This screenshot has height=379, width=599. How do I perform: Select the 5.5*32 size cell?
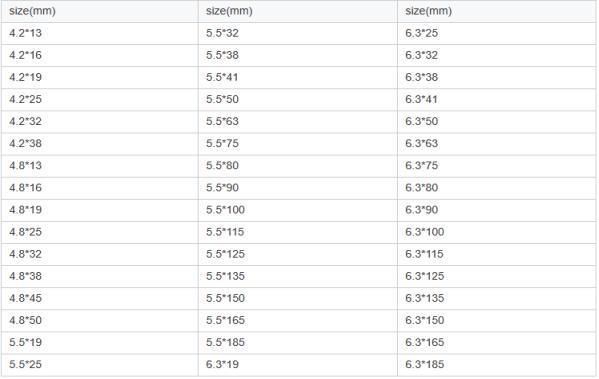(298, 33)
